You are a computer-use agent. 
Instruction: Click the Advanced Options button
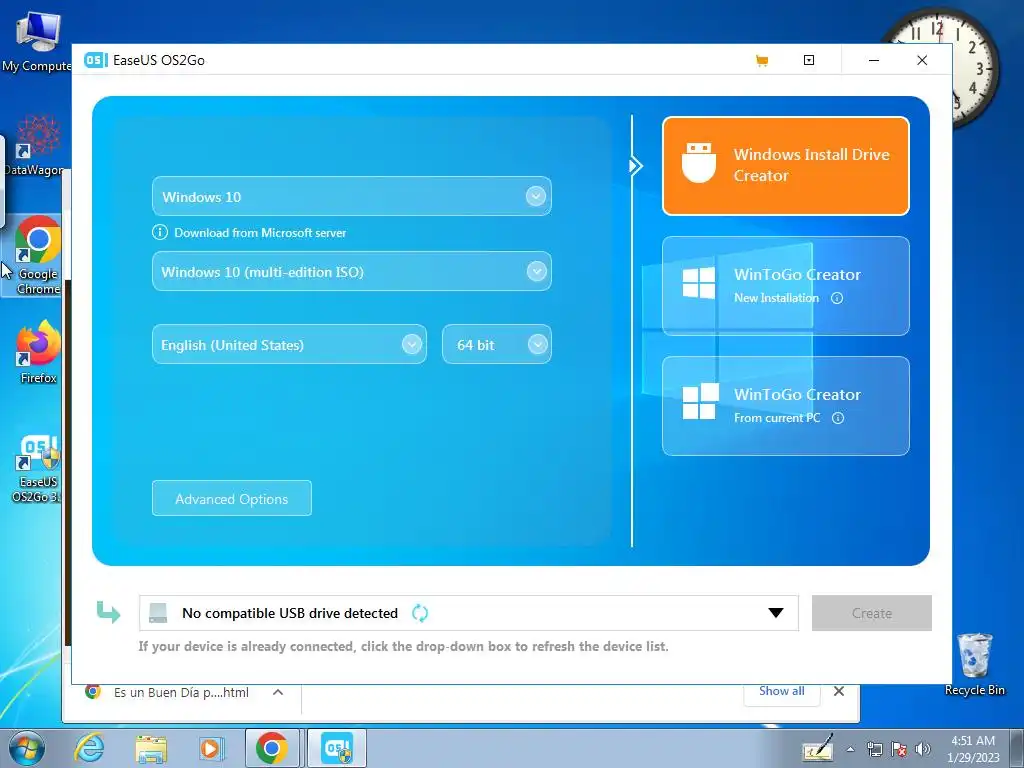click(x=232, y=498)
